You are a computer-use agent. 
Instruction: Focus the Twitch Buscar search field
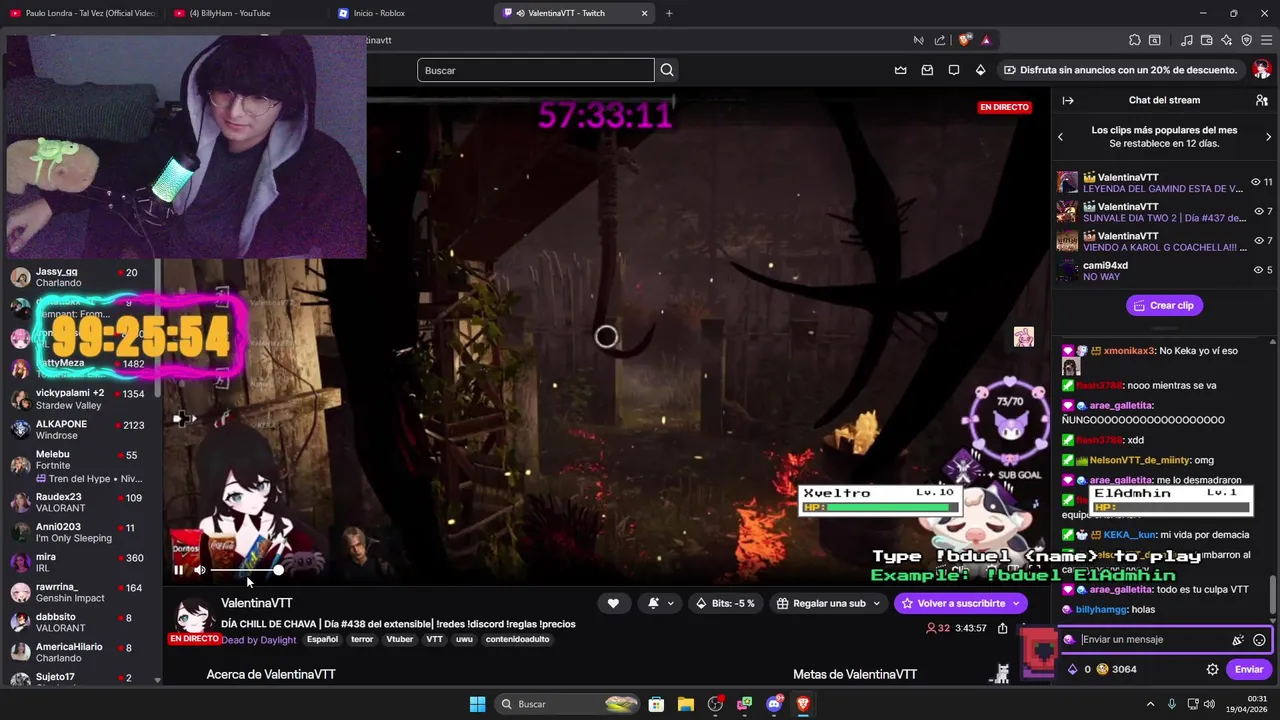tap(536, 70)
